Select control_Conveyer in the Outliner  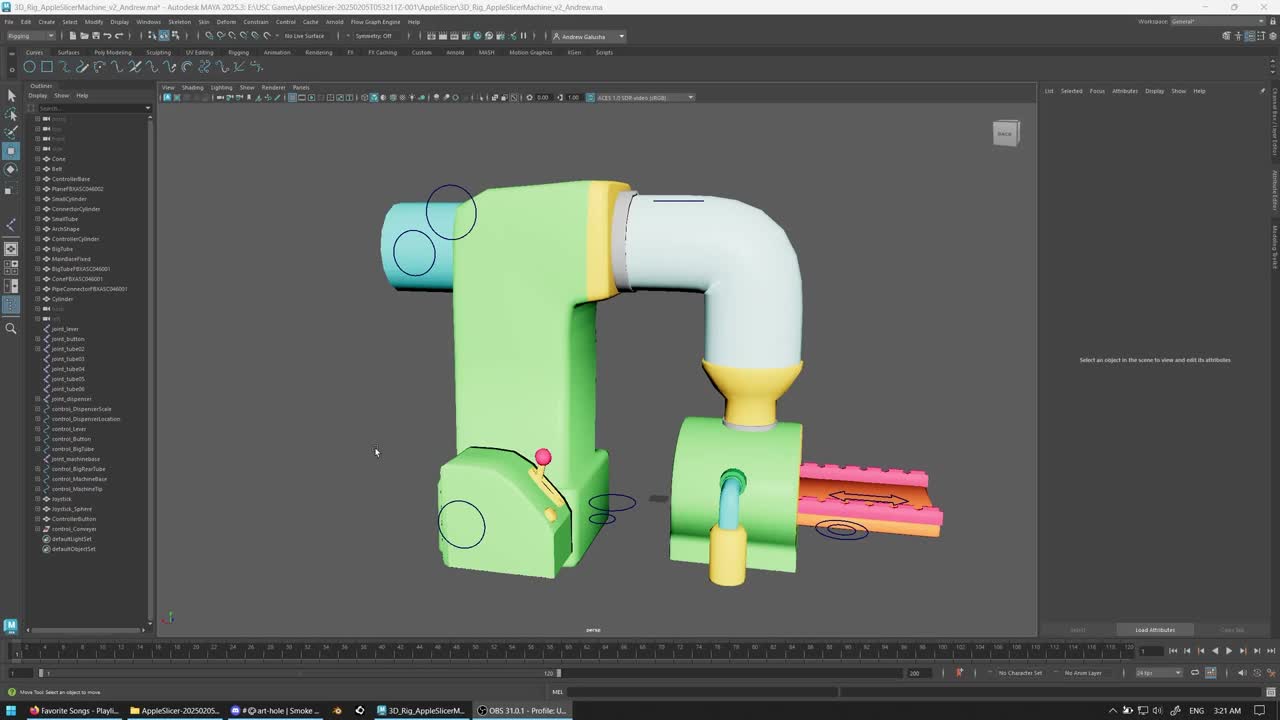coord(74,529)
